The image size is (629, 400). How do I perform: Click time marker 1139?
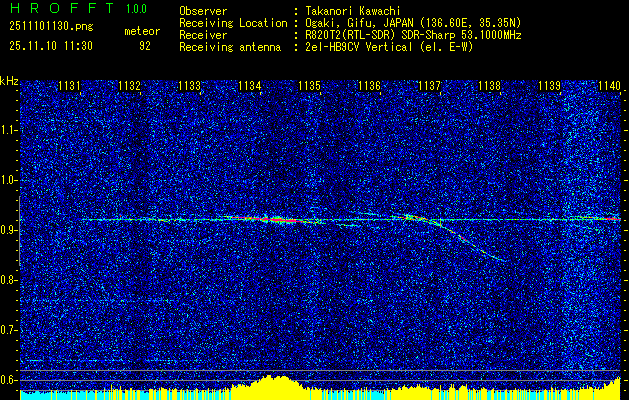(x=550, y=86)
